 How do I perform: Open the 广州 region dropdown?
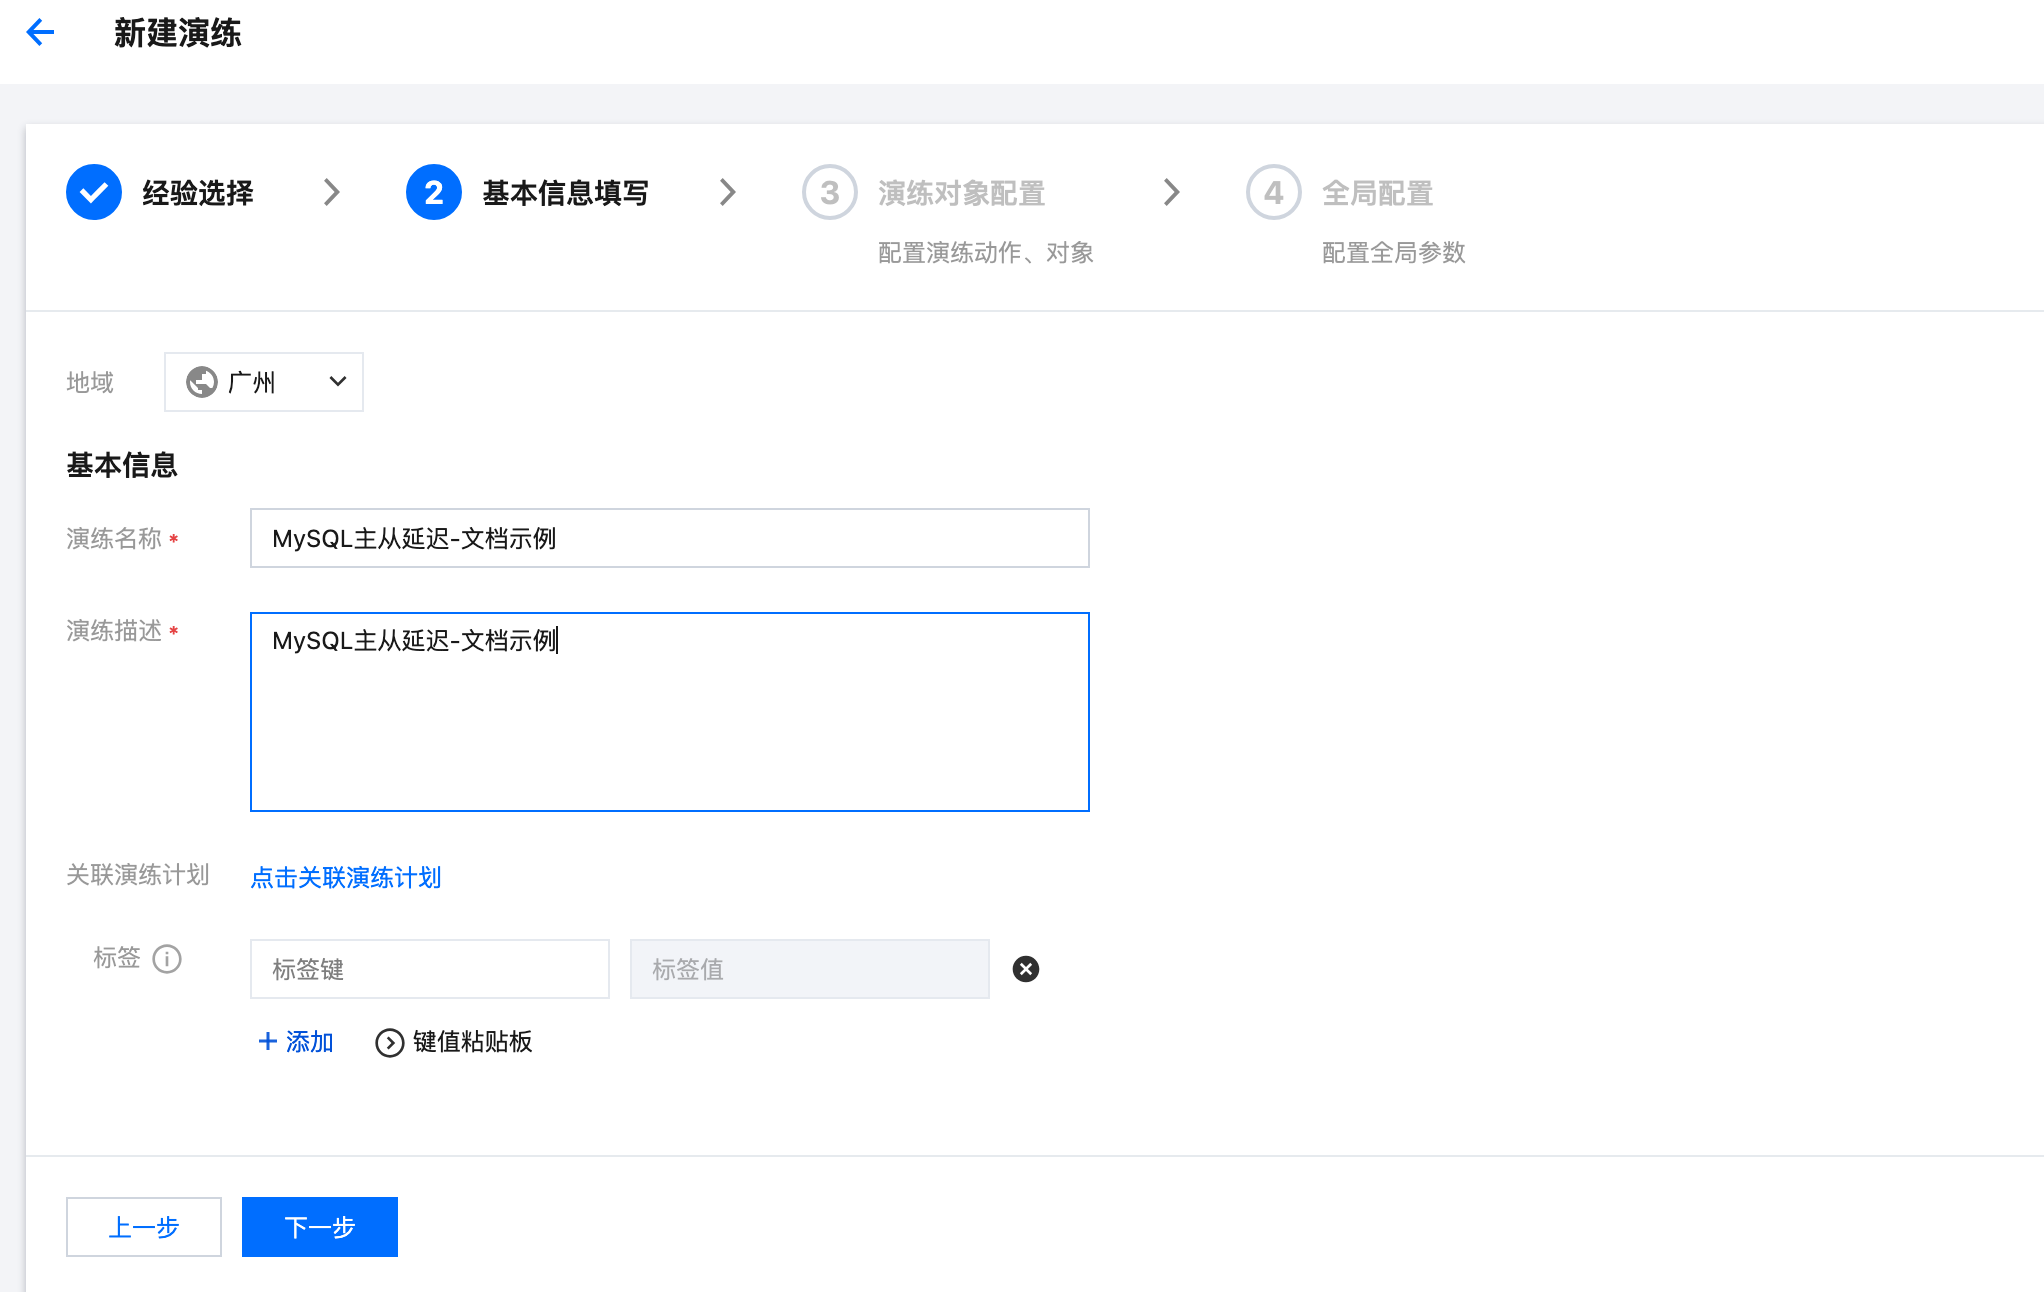[x=264, y=381]
